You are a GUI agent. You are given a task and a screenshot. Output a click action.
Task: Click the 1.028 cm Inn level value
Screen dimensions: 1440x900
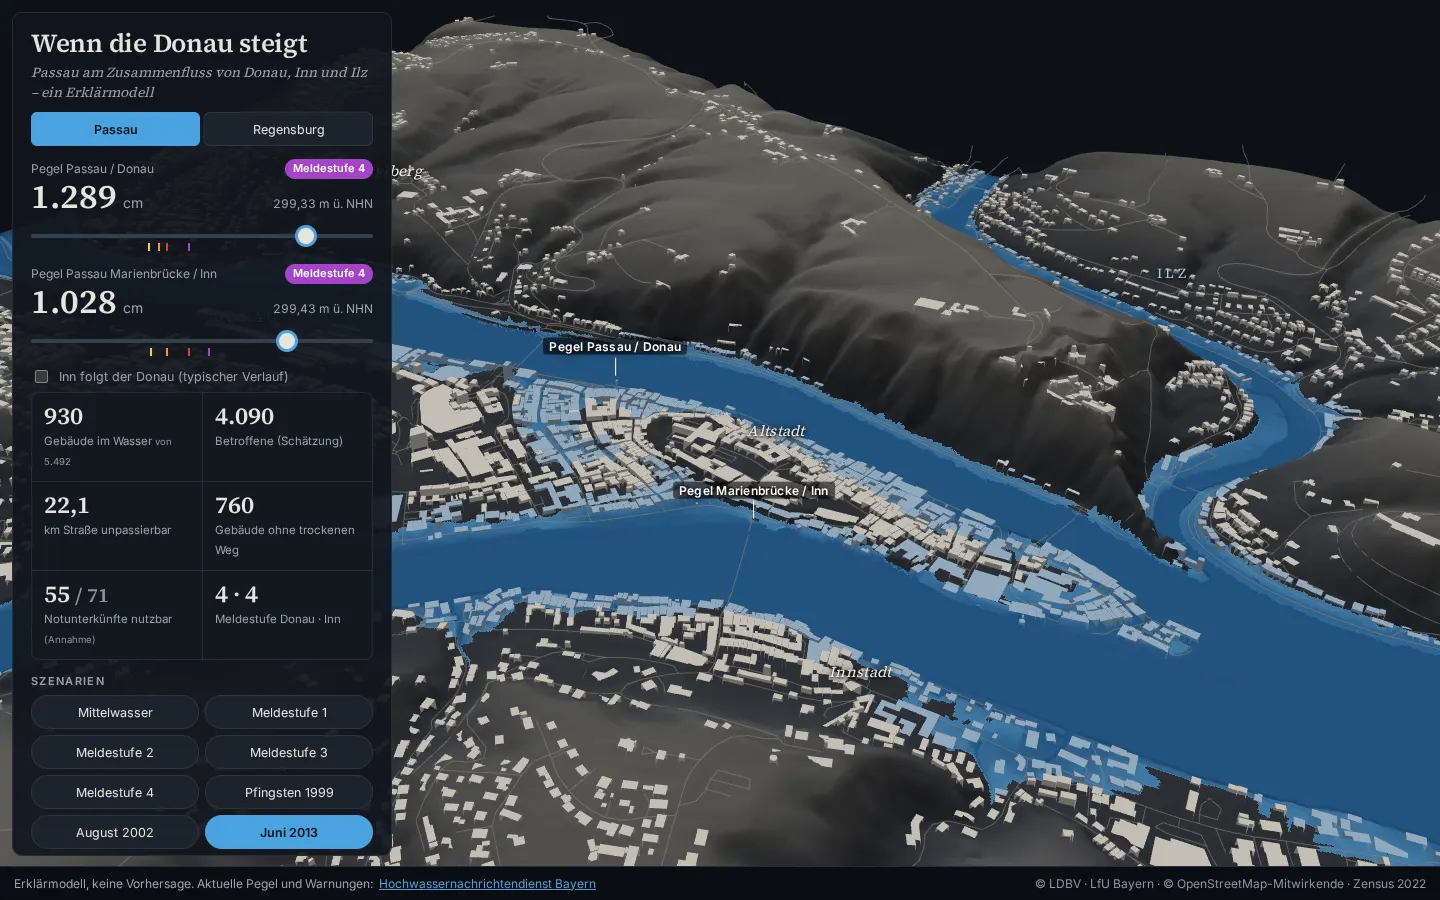click(x=87, y=303)
